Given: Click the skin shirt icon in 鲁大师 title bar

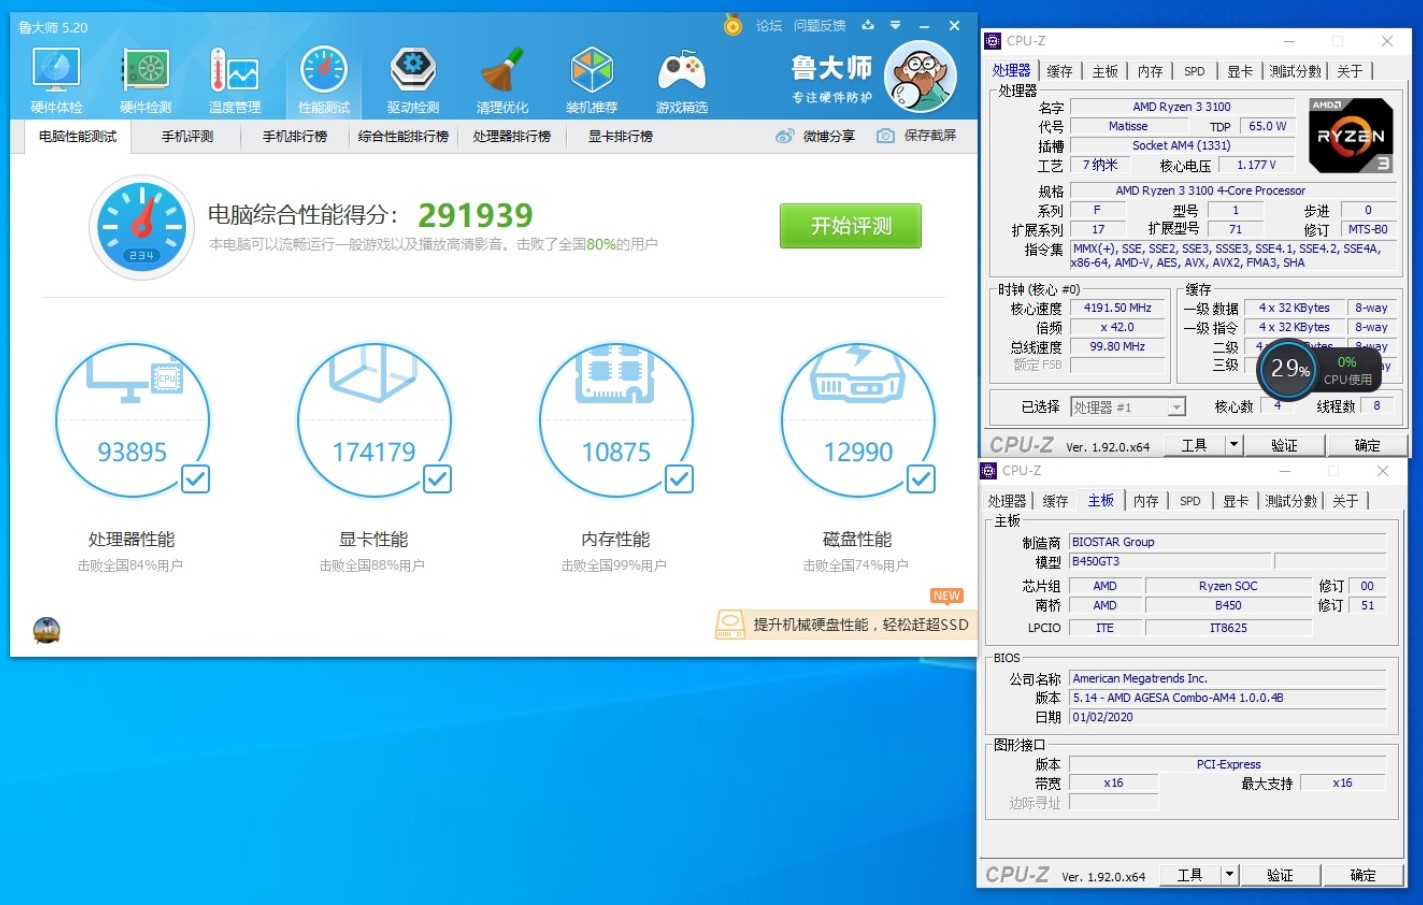Looking at the screenshot, I should [868, 25].
